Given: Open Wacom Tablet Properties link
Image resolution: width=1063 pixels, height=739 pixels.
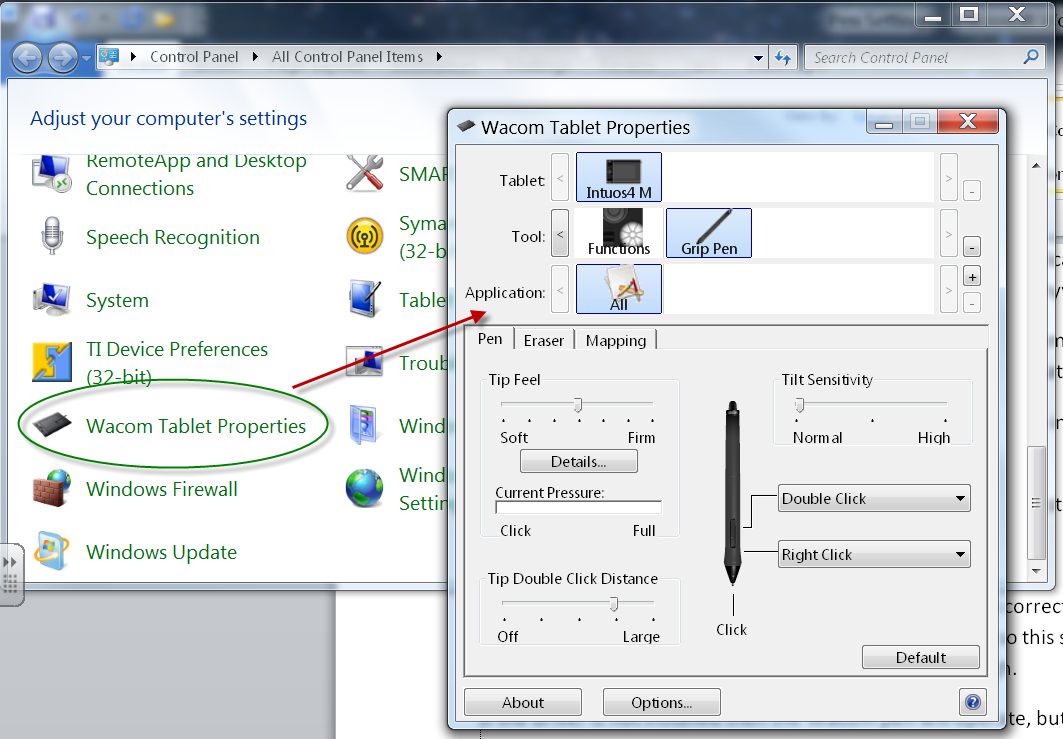Looking at the screenshot, I should tap(196, 426).
